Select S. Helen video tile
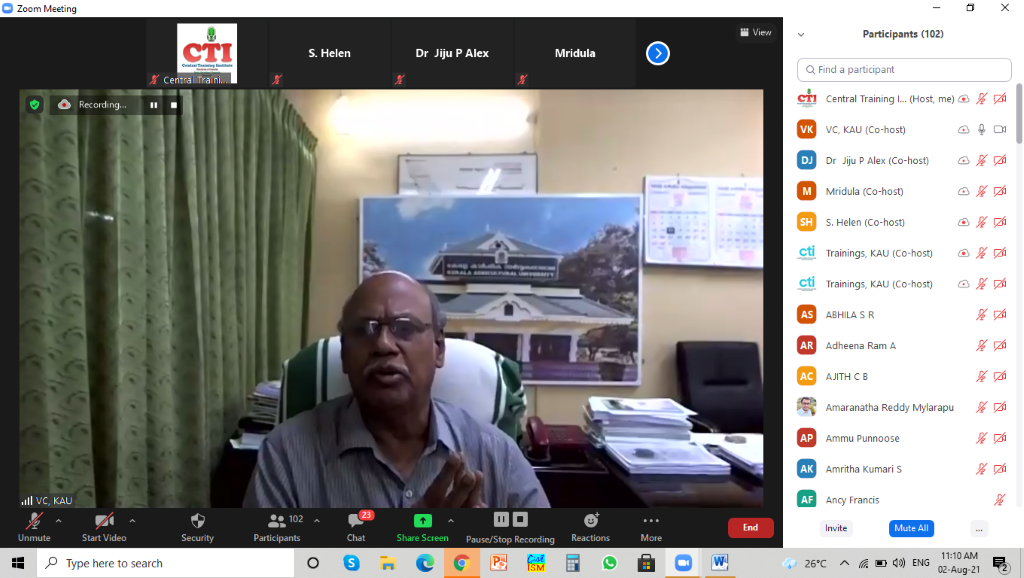 pos(330,54)
